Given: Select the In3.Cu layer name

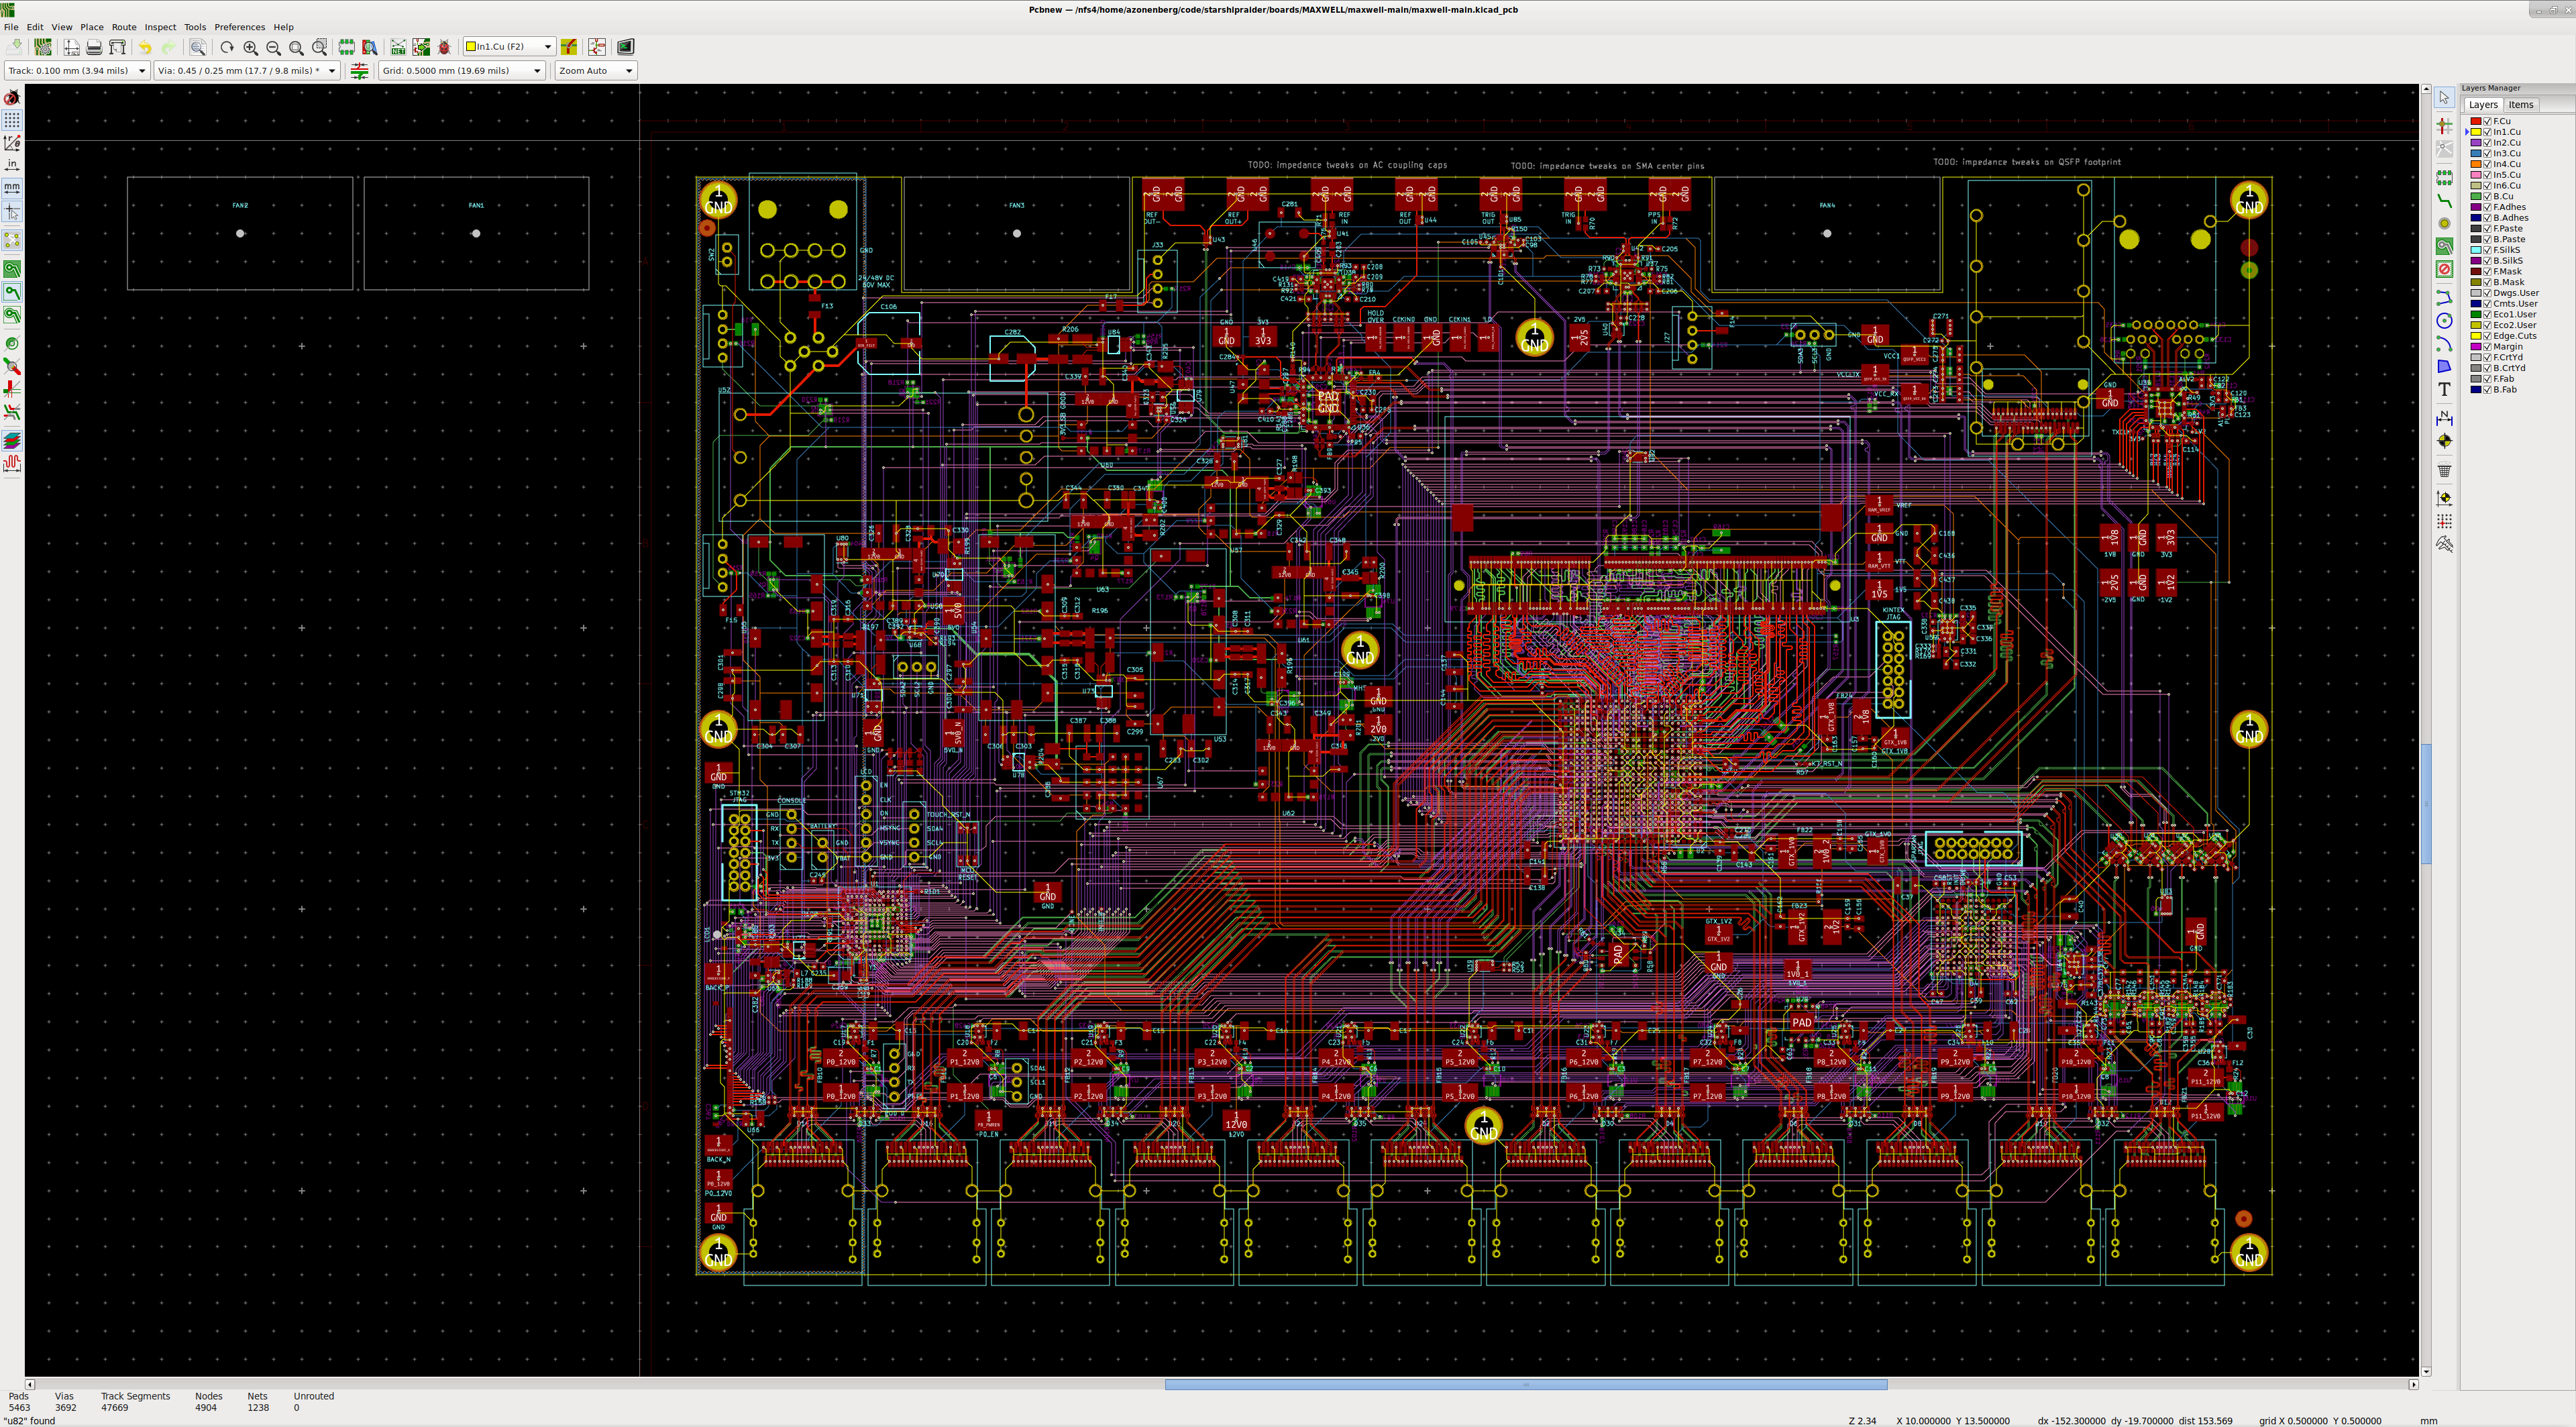Looking at the screenshot, I should click(x=2506, y=154).
